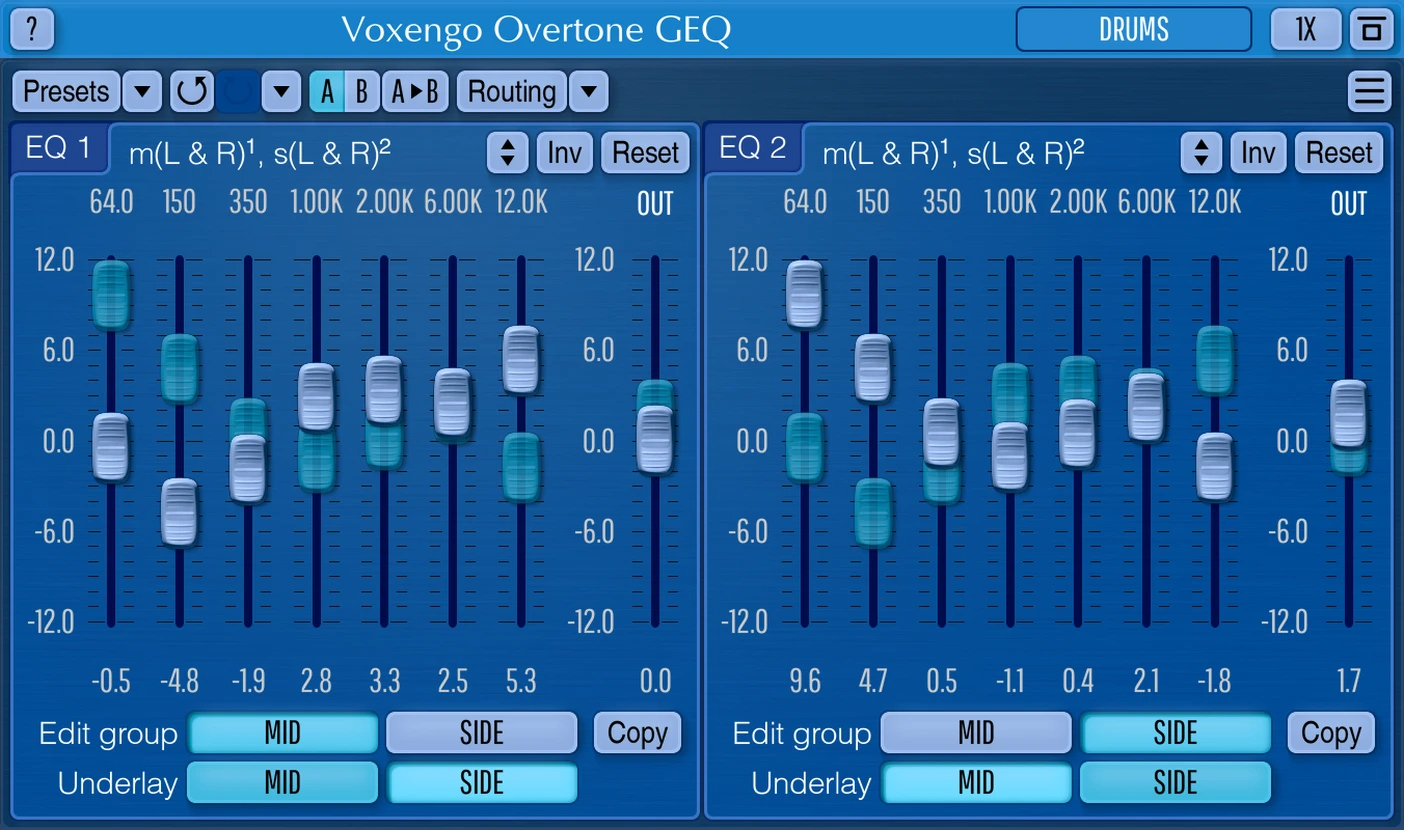Click EQ 1 2.00K band white slider
The height and width of the screenshot is (830, 1404).
pos(384,390)
